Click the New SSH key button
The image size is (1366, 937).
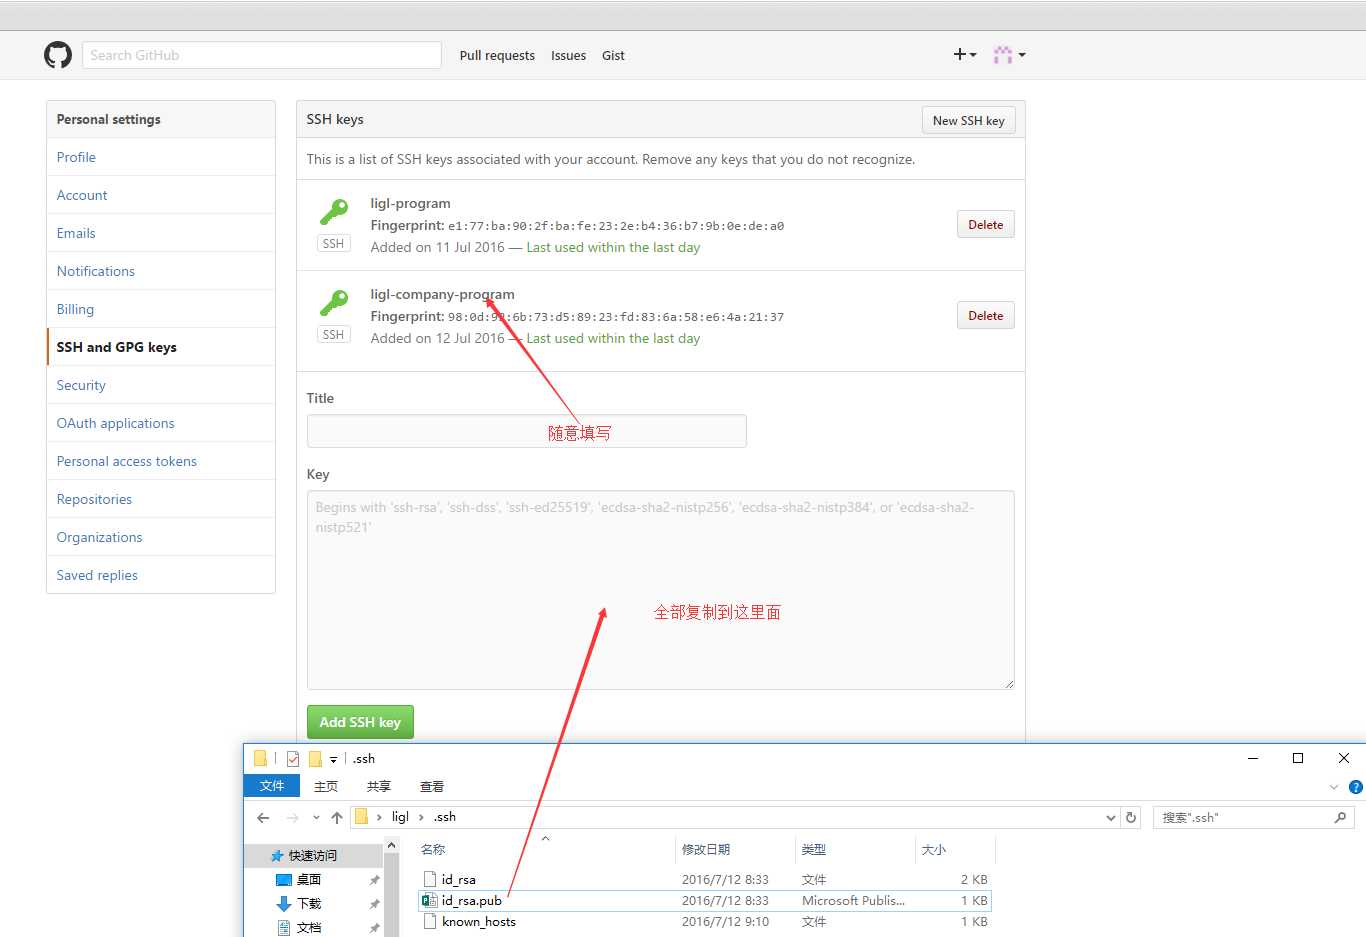(968, 120)
